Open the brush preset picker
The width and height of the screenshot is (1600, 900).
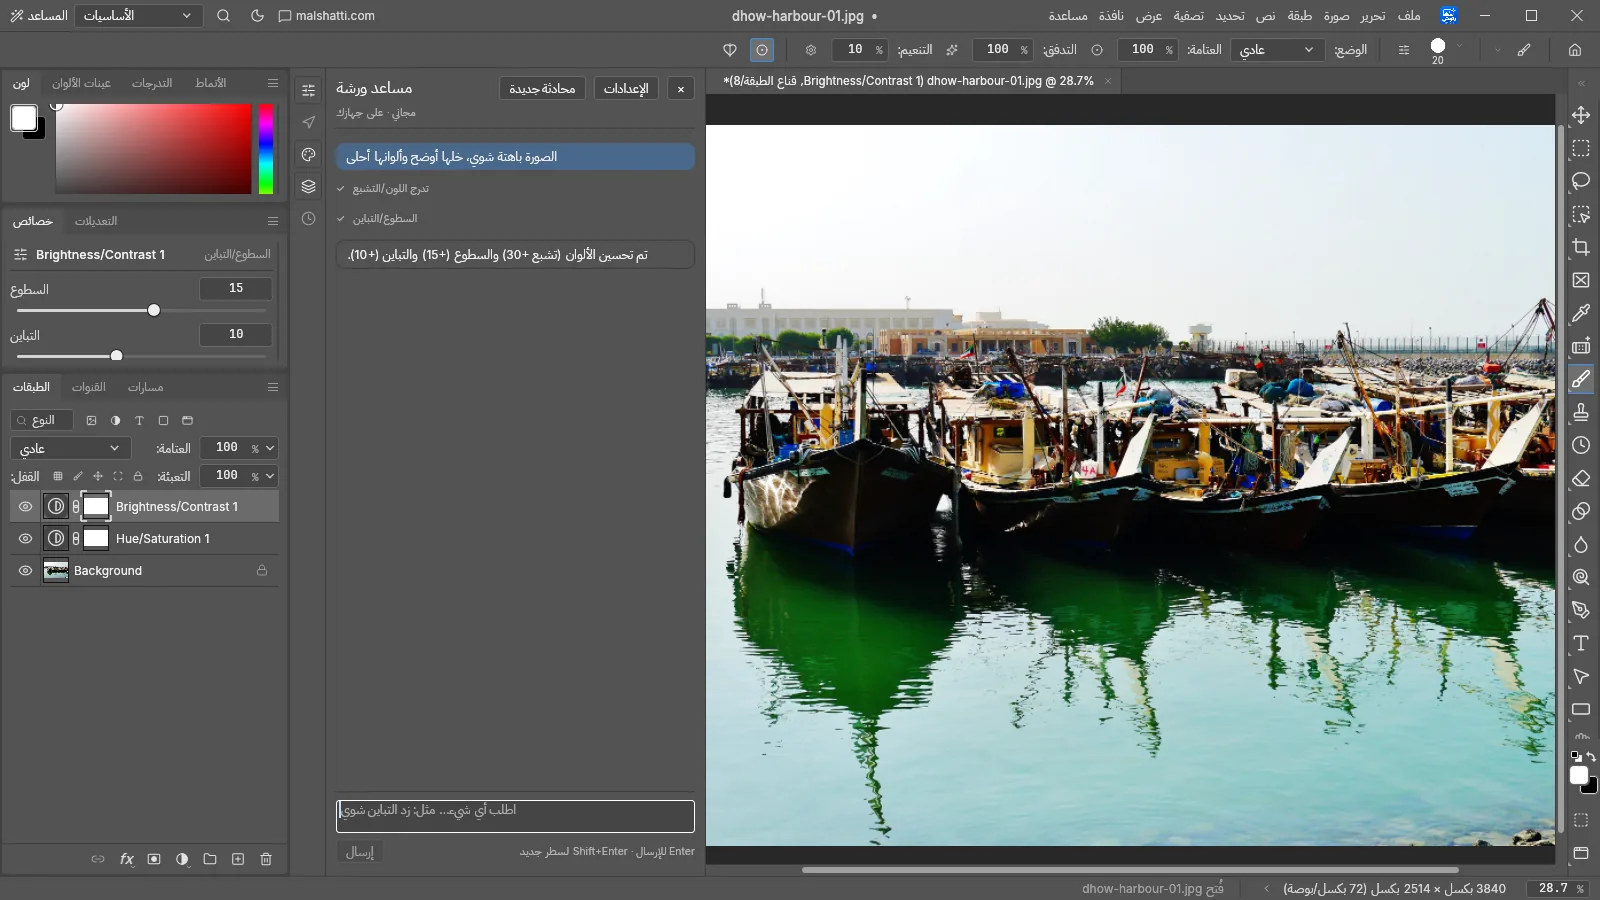click(x=1446, y=50)
